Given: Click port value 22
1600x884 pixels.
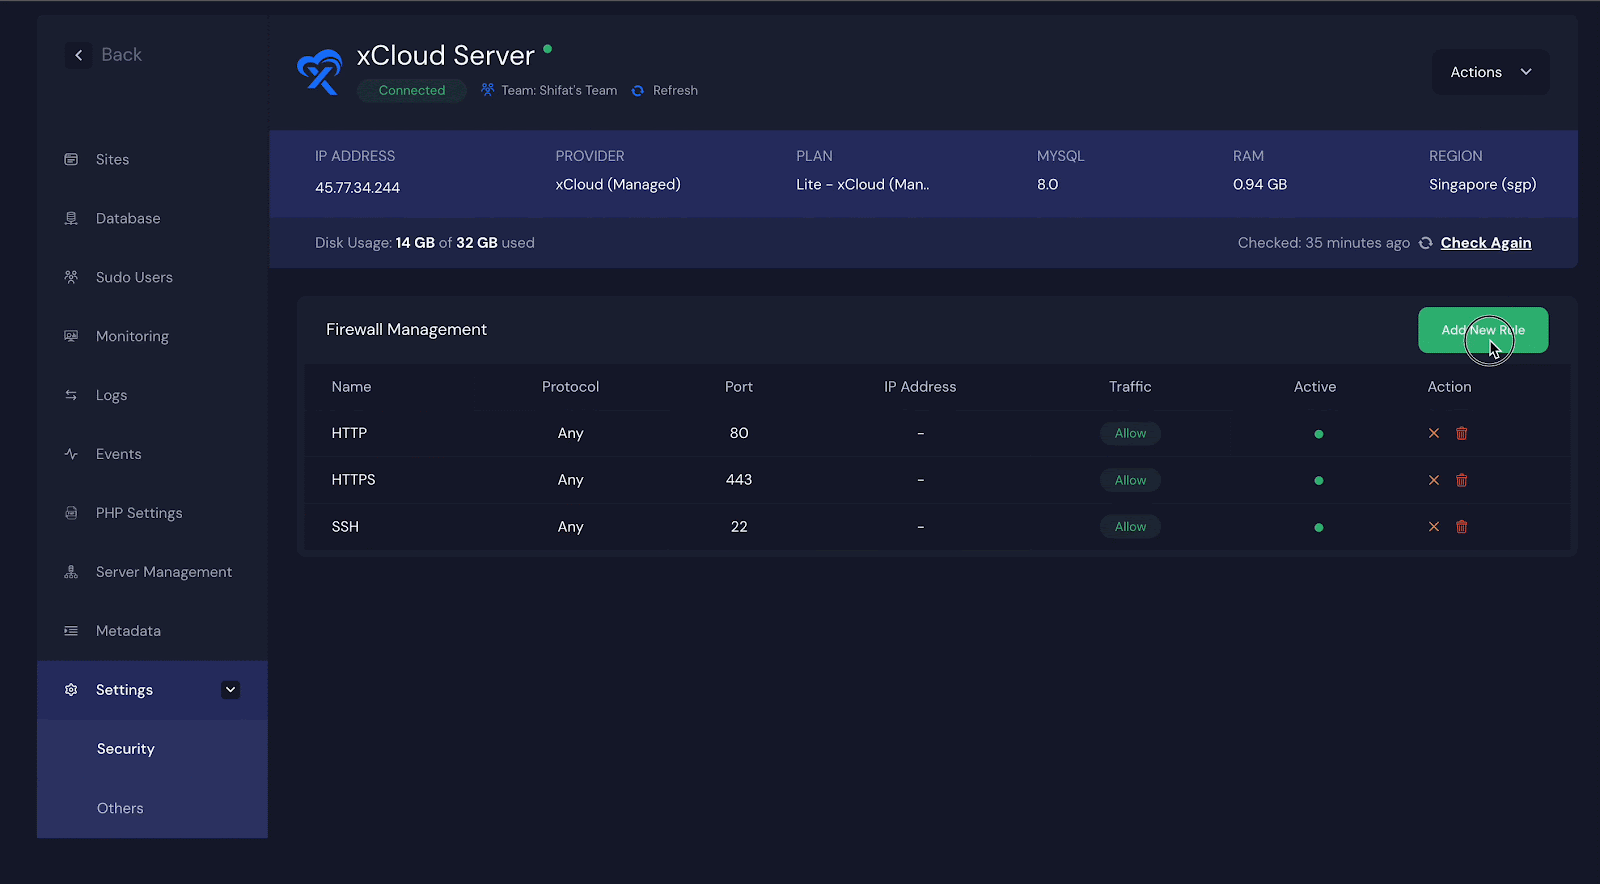Looking at the screenshot, I should coord(739,527).
